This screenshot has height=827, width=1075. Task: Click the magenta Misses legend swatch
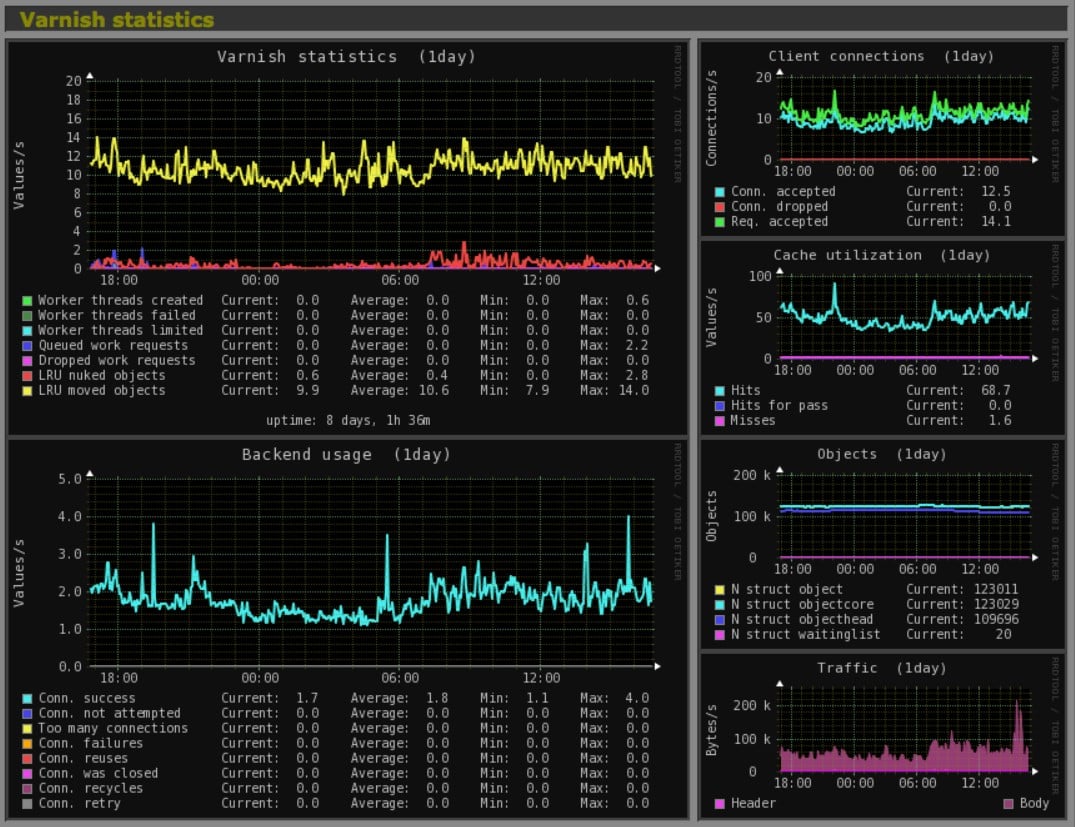[x=720, y=421]
